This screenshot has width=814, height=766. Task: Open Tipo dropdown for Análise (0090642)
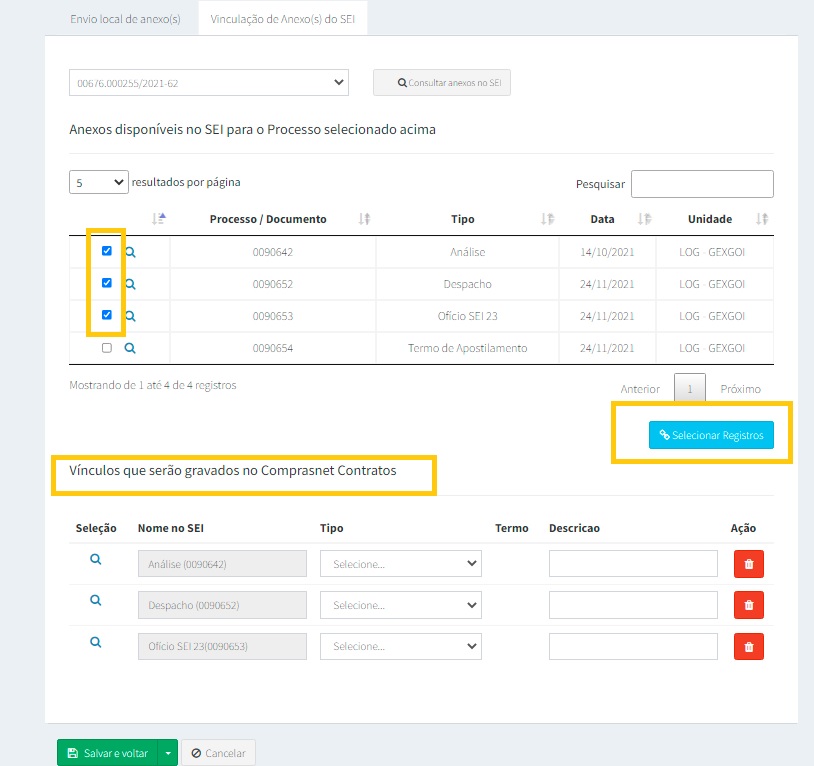[x=401, y=564]
